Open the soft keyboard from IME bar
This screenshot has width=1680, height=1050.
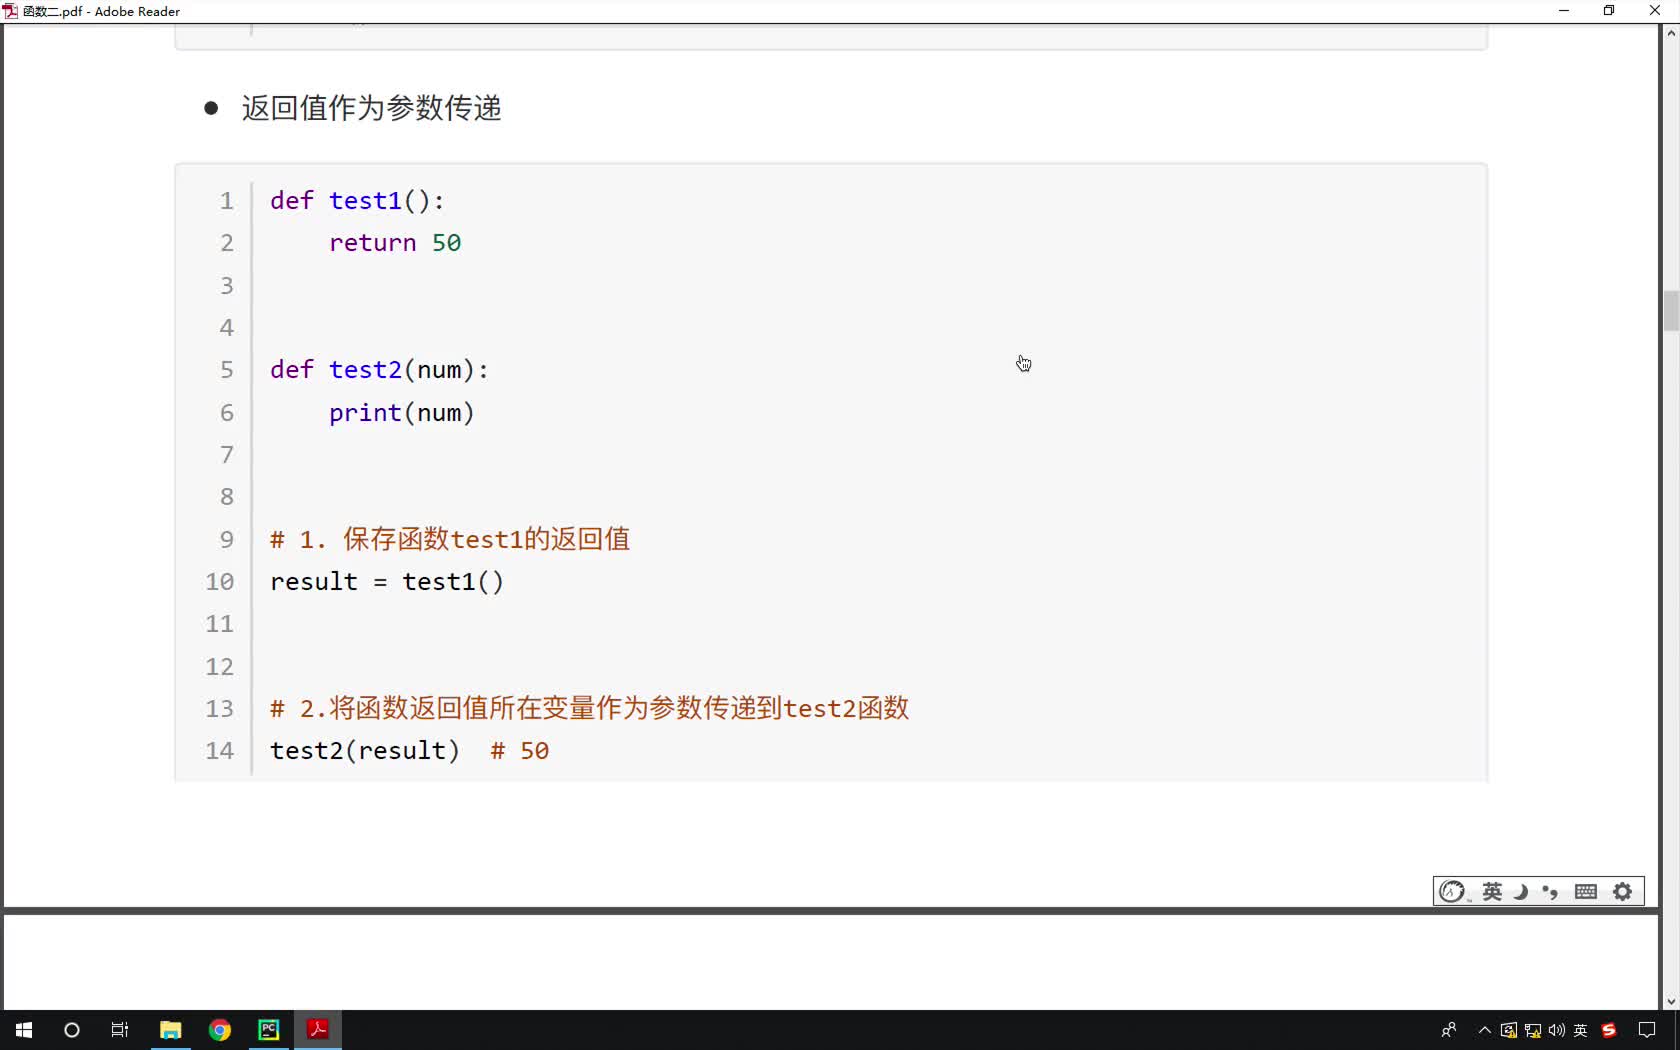(x=1586, y=892)
